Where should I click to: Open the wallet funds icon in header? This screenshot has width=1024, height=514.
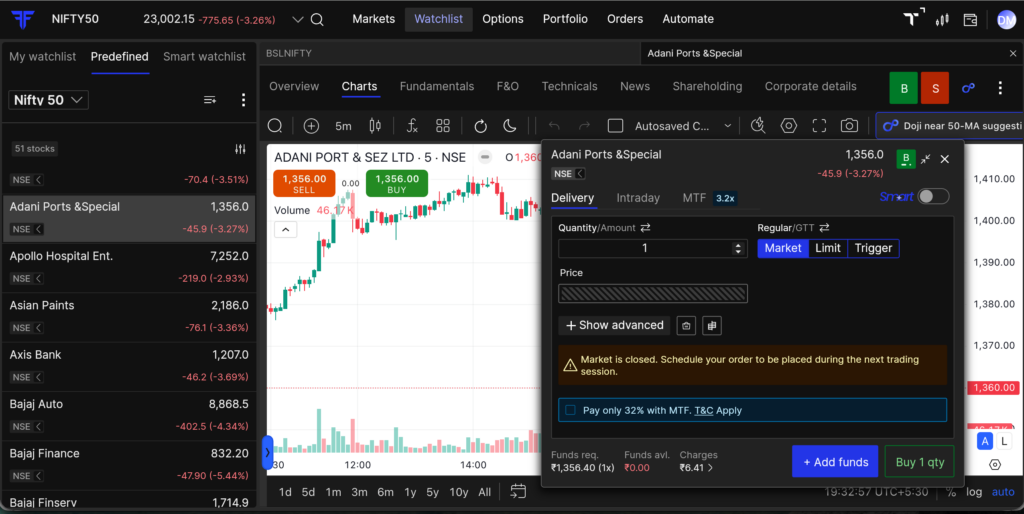tap(970, 20)
